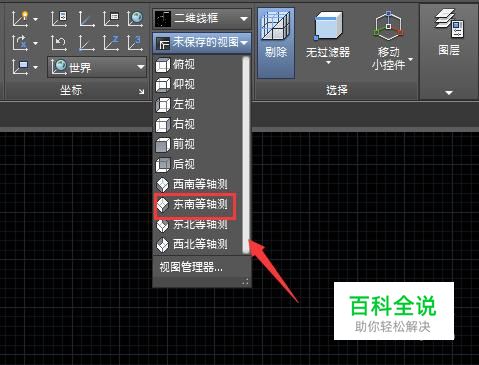Open dropdown arrow beside UCS View icon
Screen dimensions: 479x365
(35, 67)
